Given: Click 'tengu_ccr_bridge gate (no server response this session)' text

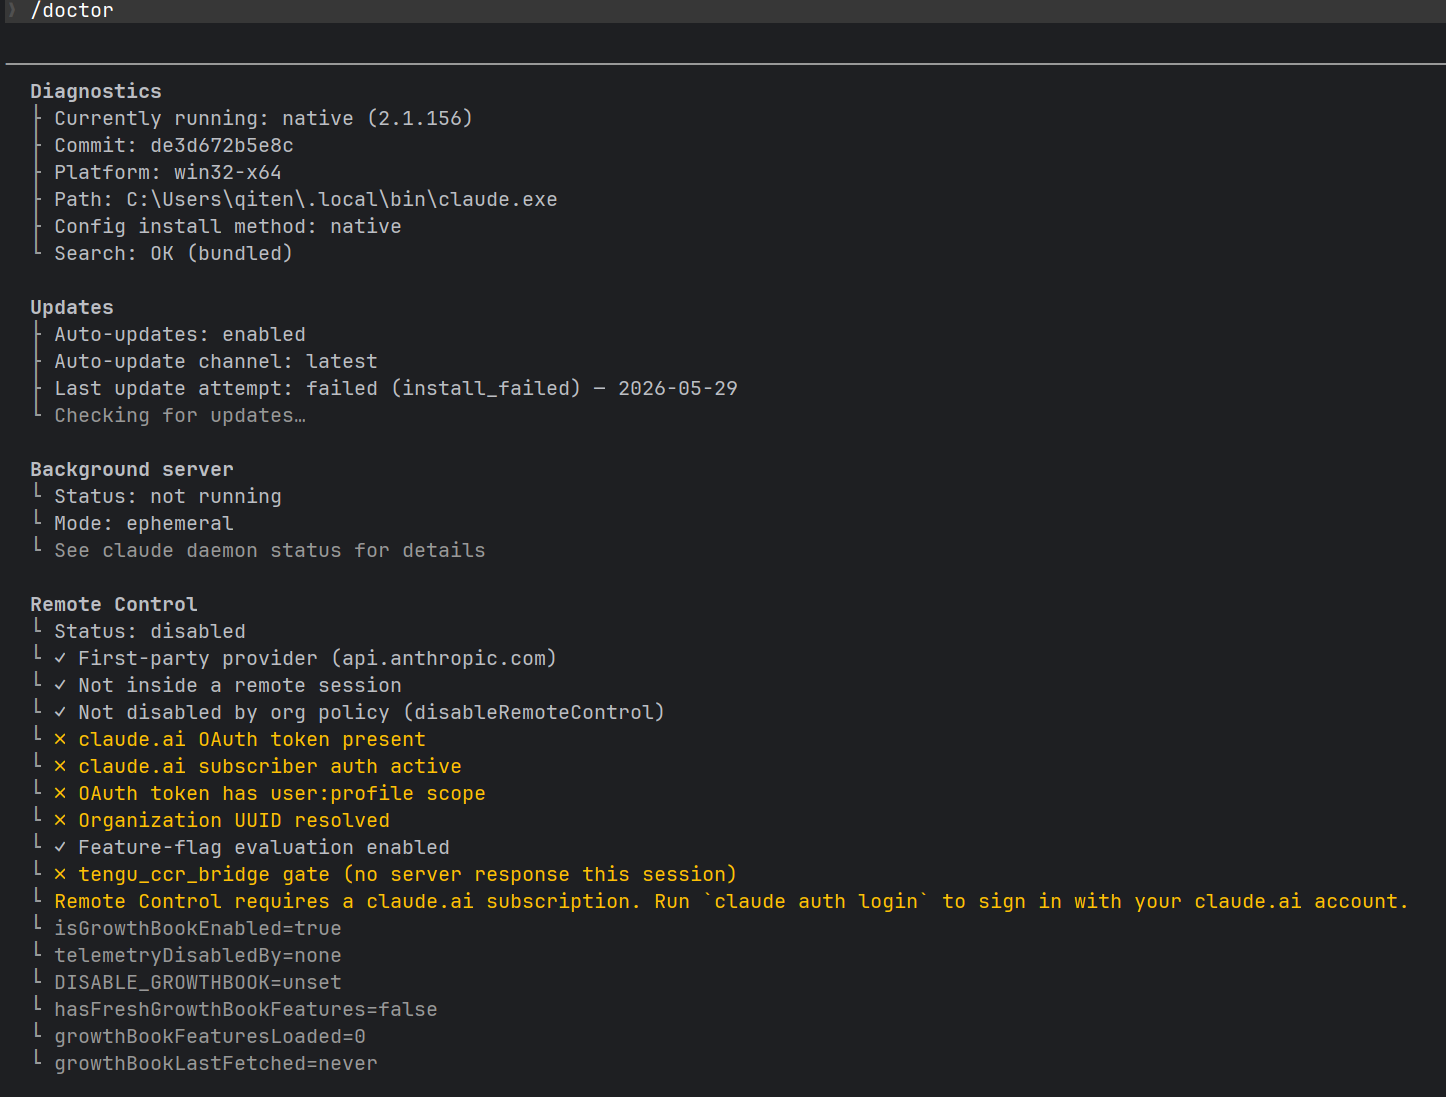Looking at the screenshot, I should coord(407,875).
